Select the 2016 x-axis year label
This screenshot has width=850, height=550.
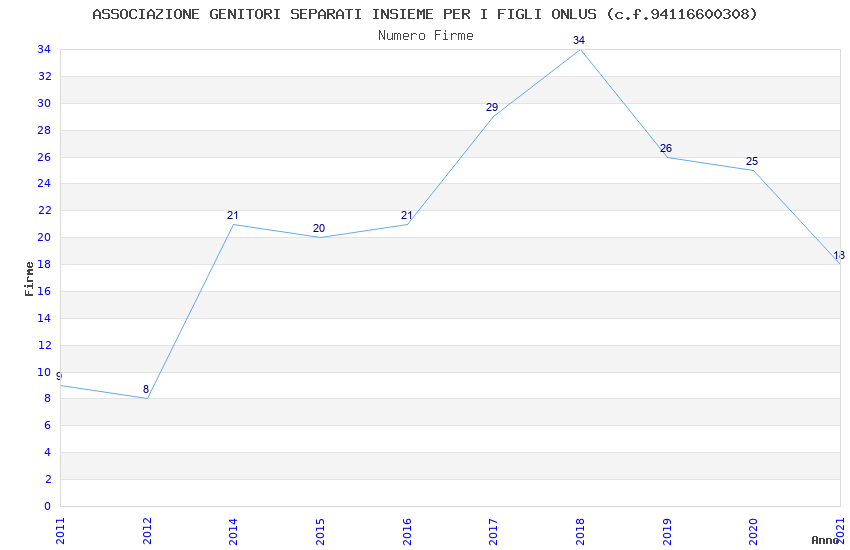(407, 531)
